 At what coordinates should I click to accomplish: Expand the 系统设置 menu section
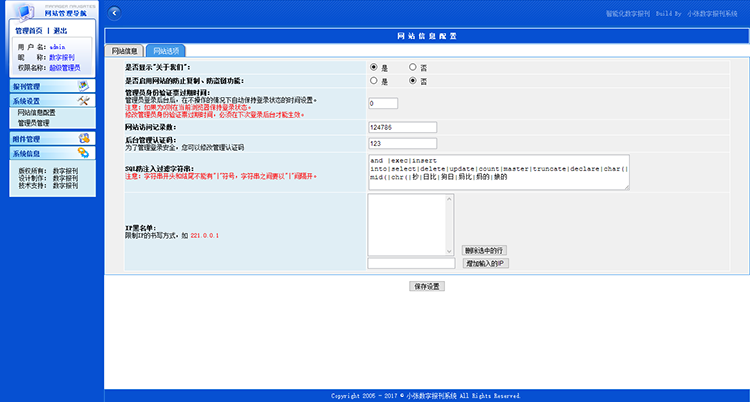[x=52, y=100]
